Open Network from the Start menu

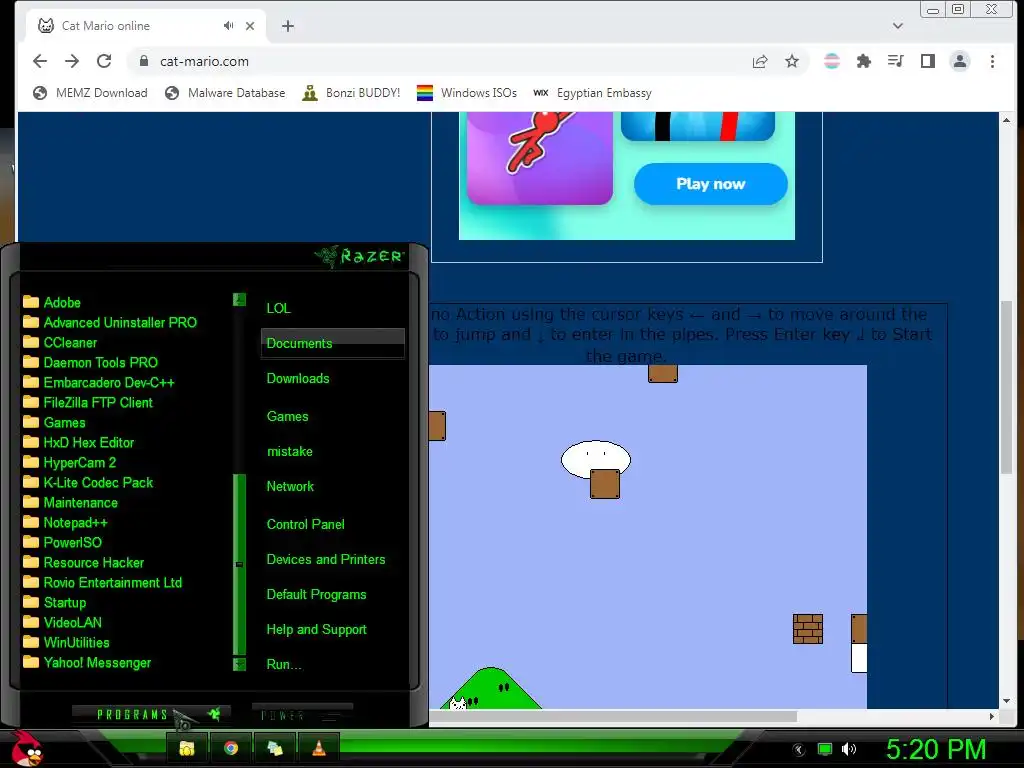click(x=290, y=487)
